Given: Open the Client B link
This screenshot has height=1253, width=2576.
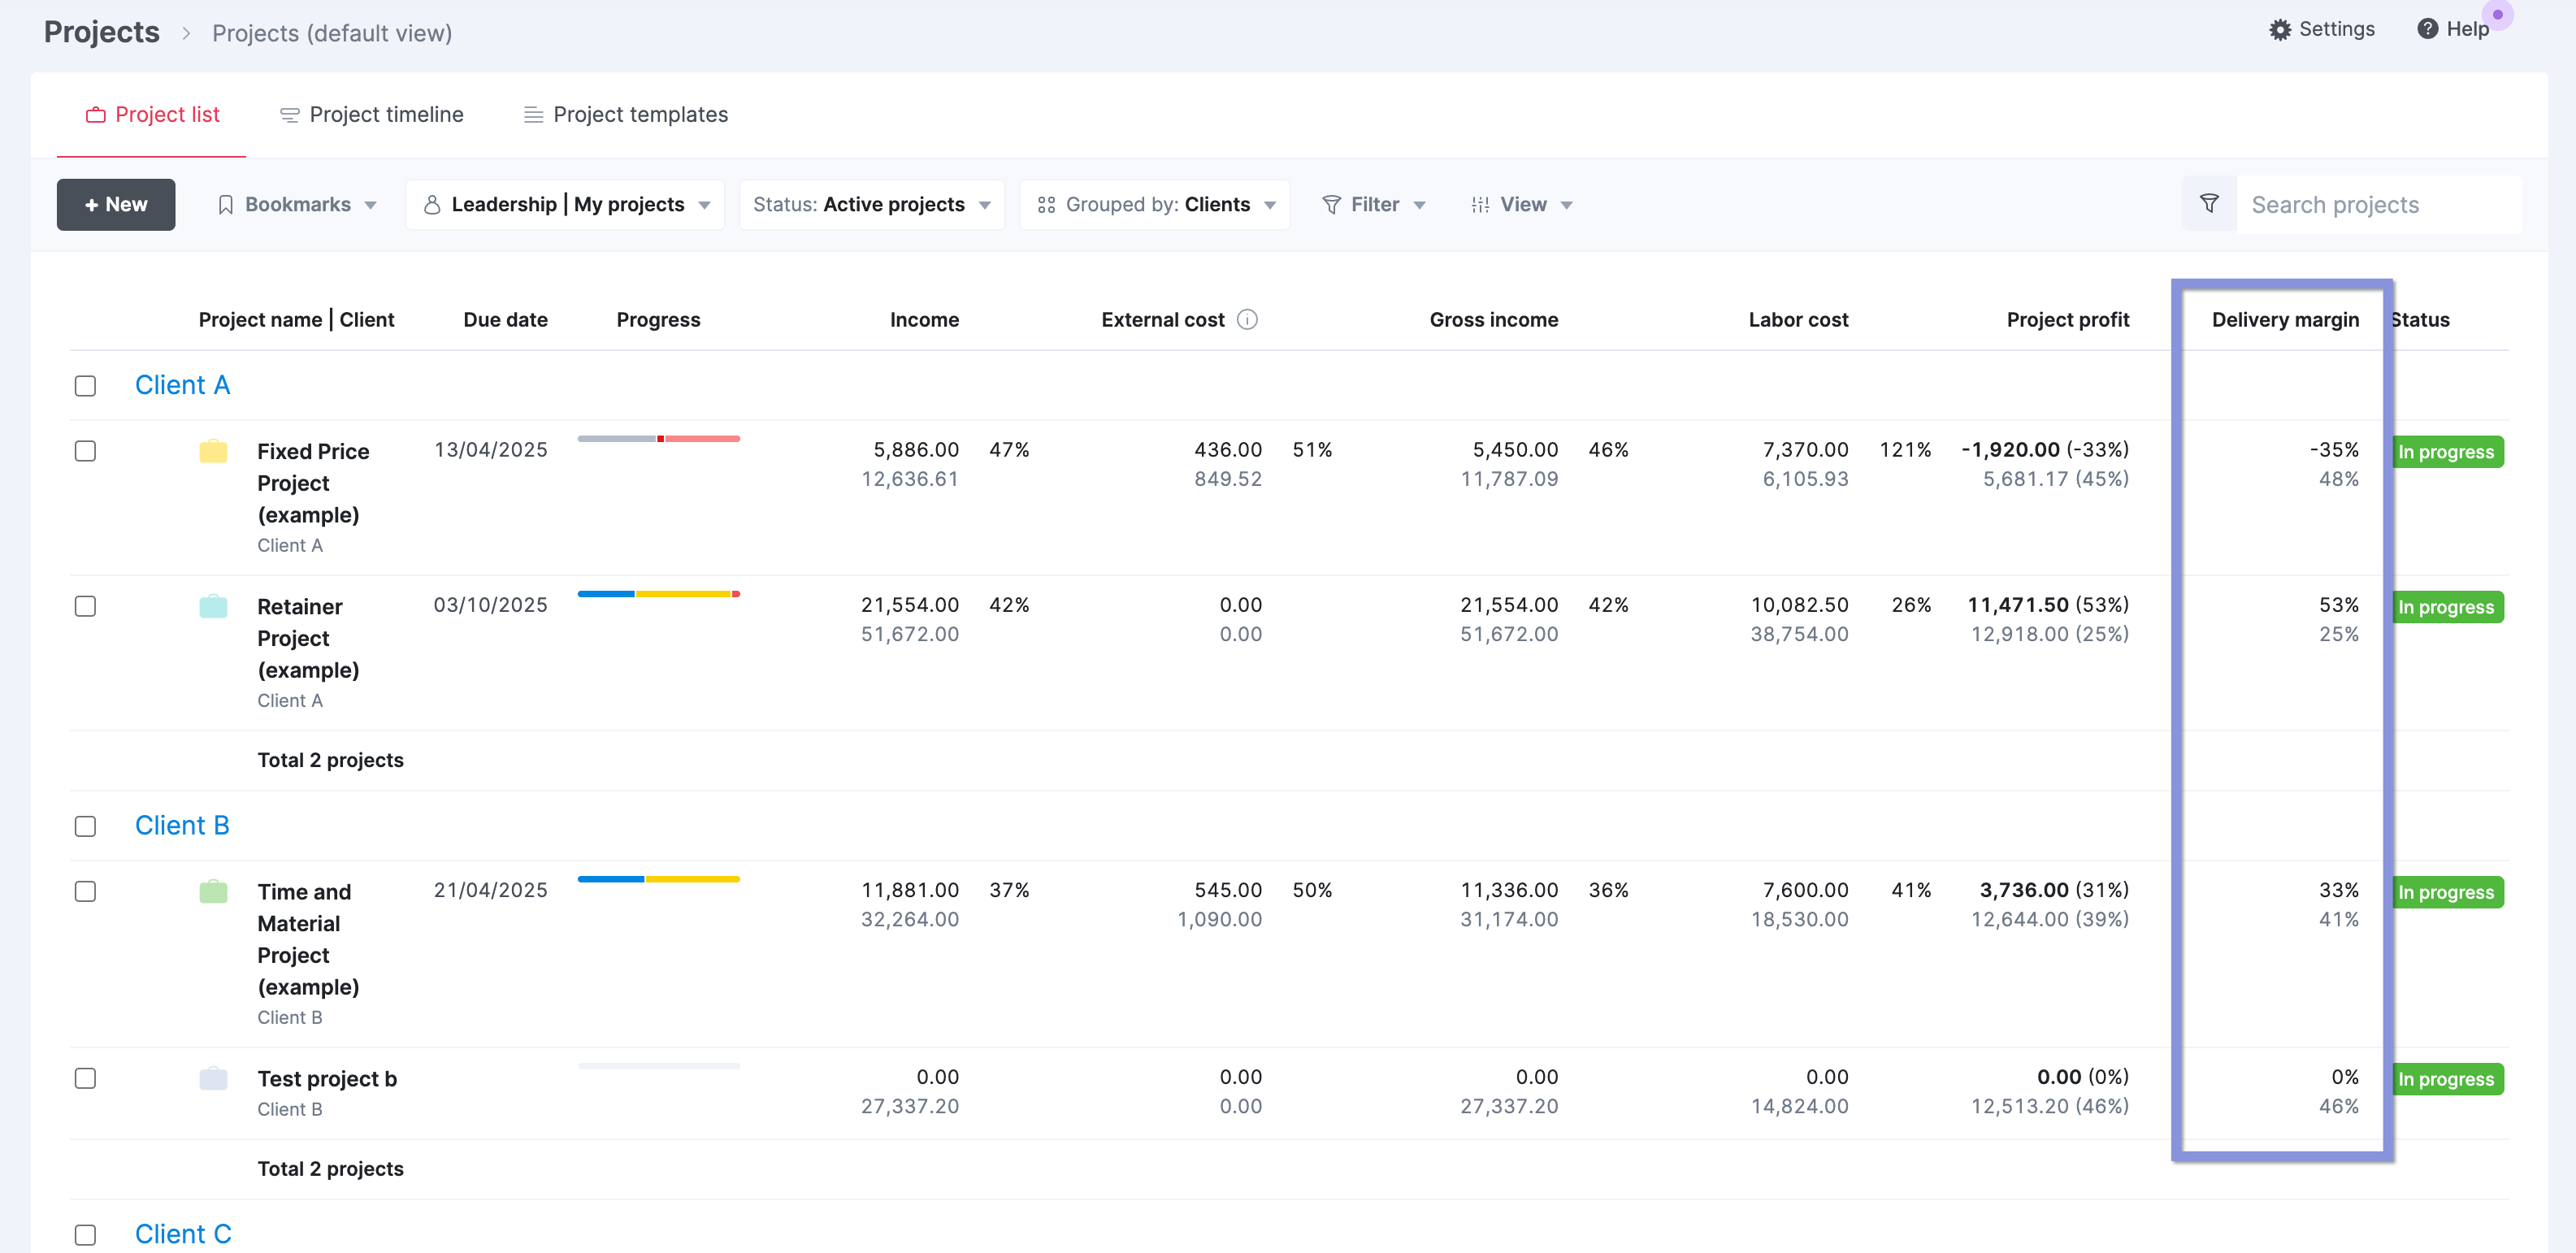Looking at the screenshot, I should tap(182, 825).
